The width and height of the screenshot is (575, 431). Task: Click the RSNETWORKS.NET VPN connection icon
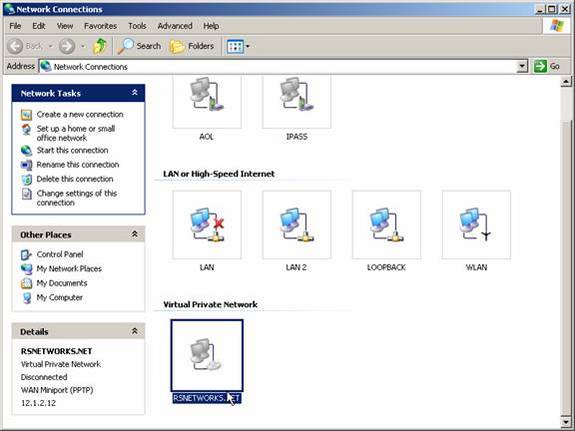207,355
